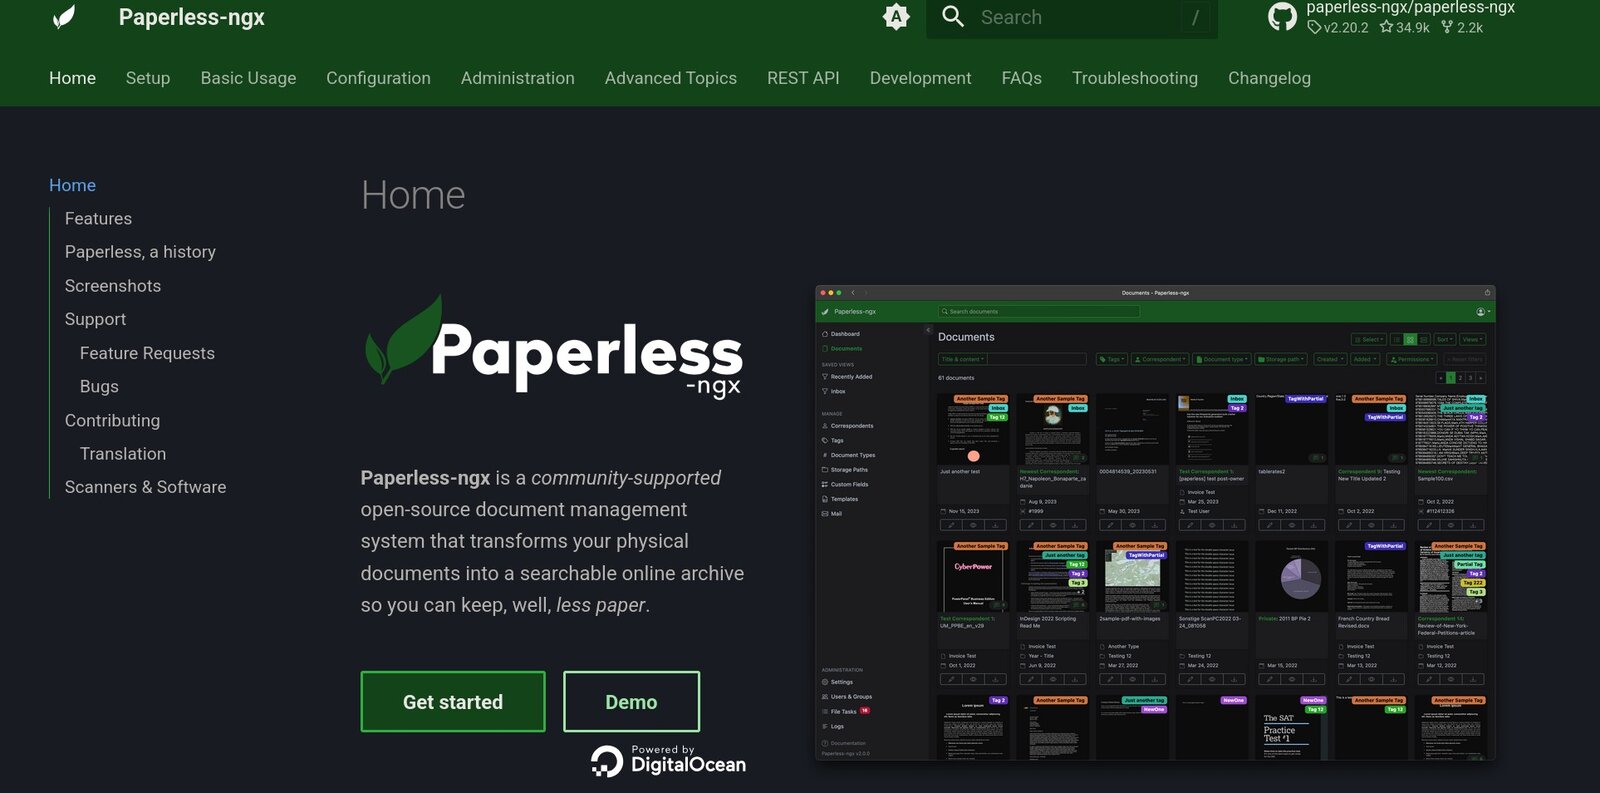Go to the REST API tab

click(x=803, y=78)
